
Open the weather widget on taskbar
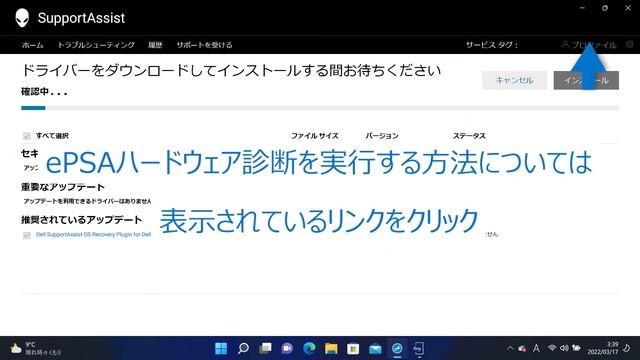36,349
